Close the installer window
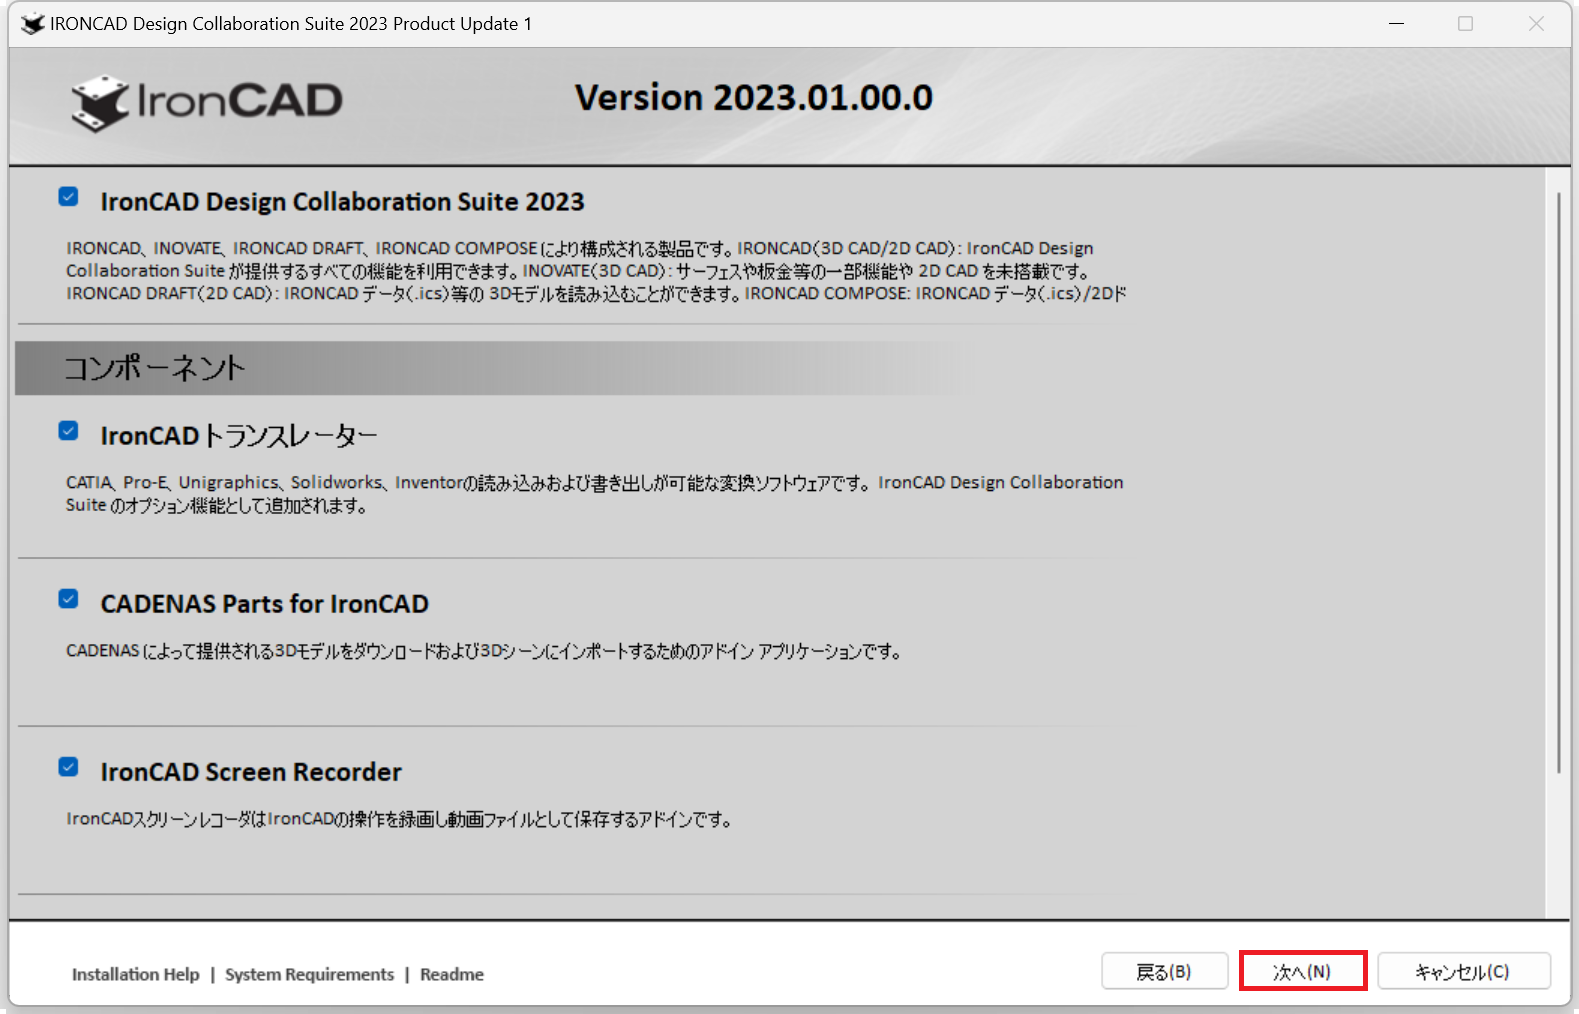The height and width of the screenshot is (1014, 1579). (1536, 24)
